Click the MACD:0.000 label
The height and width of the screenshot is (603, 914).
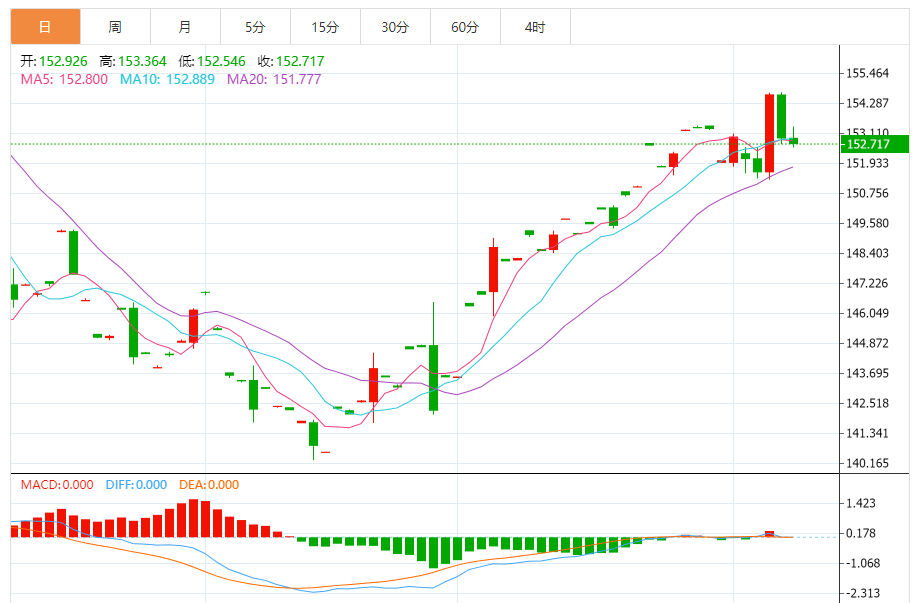pos(57,485)
